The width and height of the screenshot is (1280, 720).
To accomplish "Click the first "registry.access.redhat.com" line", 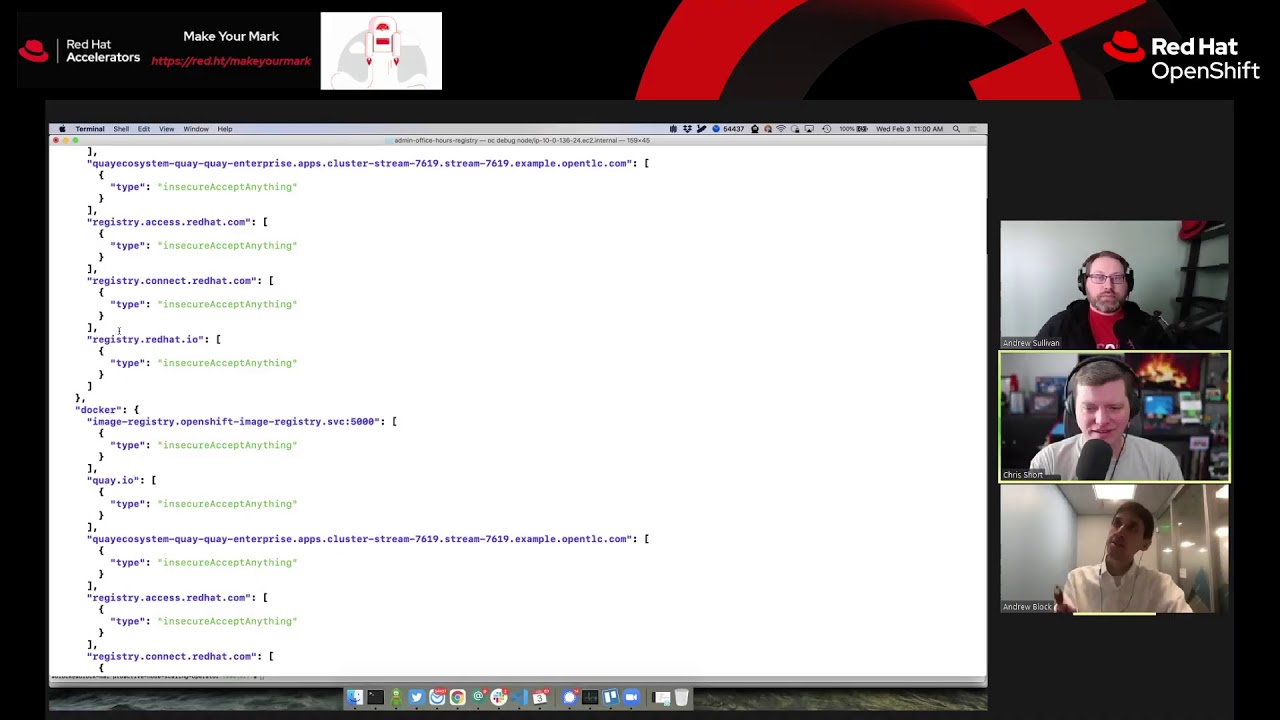I will pyautogui.click(x=177, y=222).
